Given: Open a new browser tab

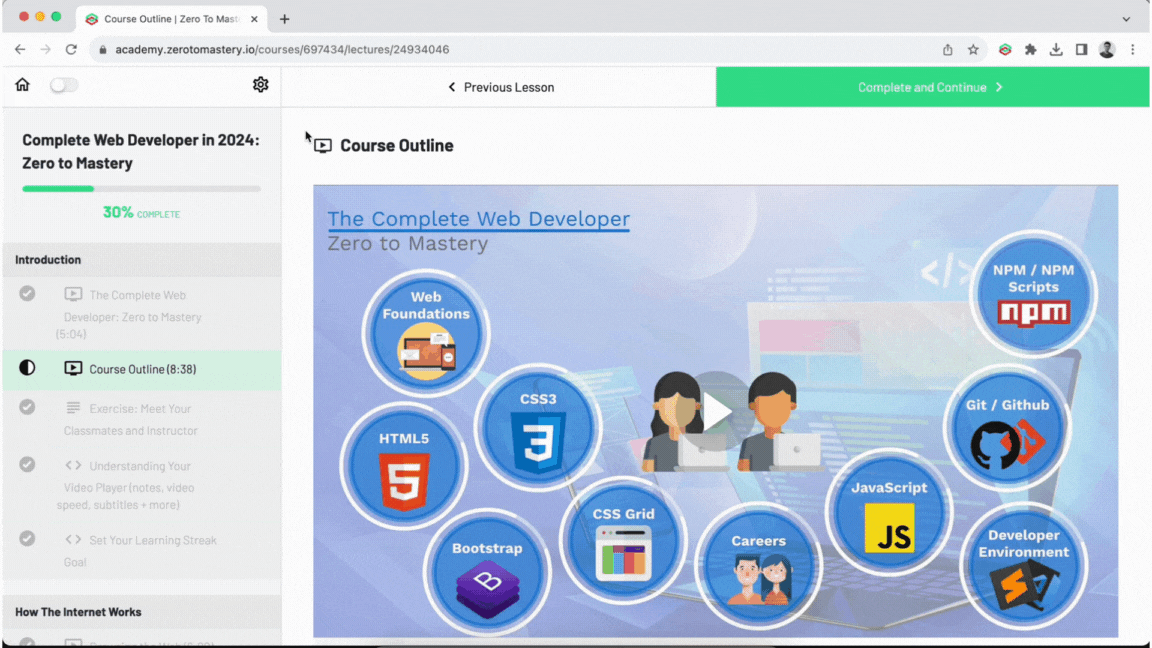Looking at the screenshot, I should point(284,19).
